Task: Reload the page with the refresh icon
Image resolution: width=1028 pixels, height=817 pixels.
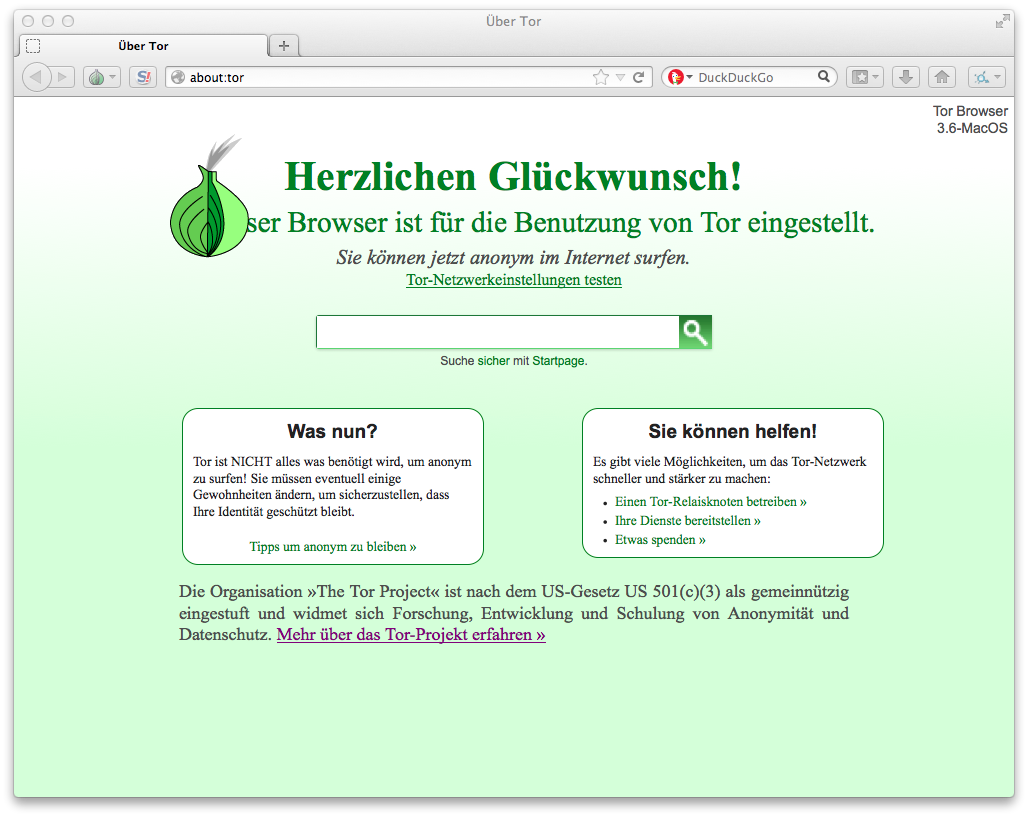Action: pyautogui.click(x=638, y=77)
